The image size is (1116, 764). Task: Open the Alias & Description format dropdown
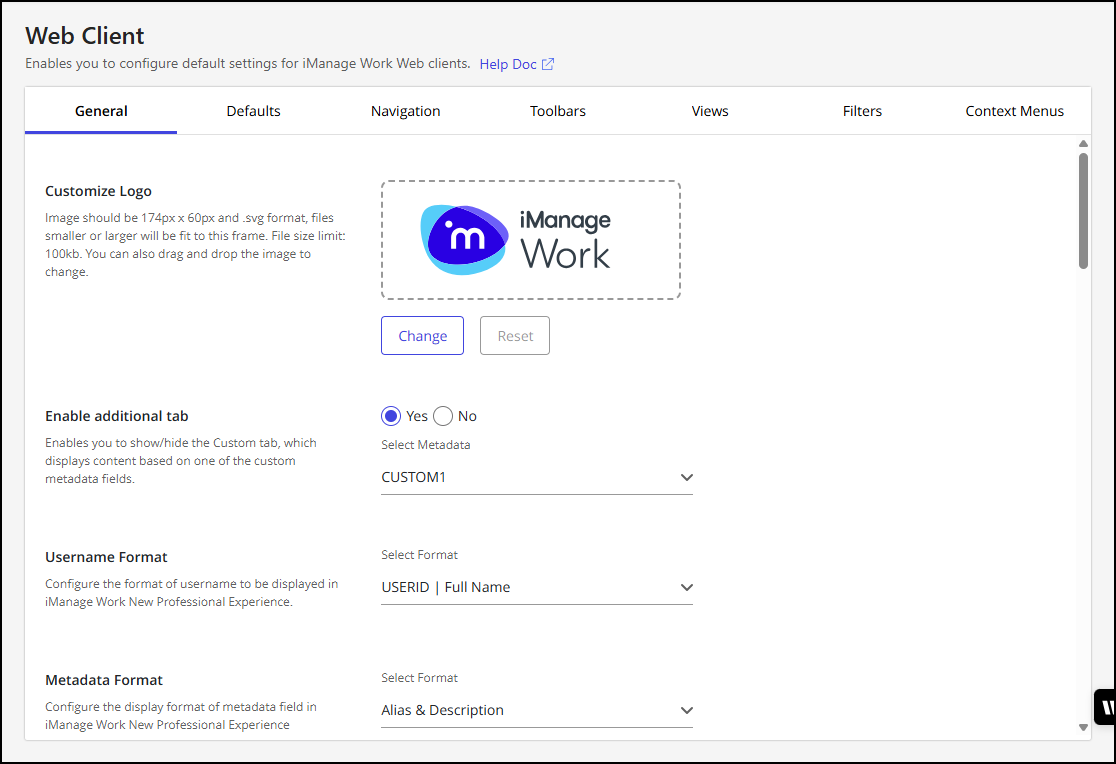pos(686,711)
